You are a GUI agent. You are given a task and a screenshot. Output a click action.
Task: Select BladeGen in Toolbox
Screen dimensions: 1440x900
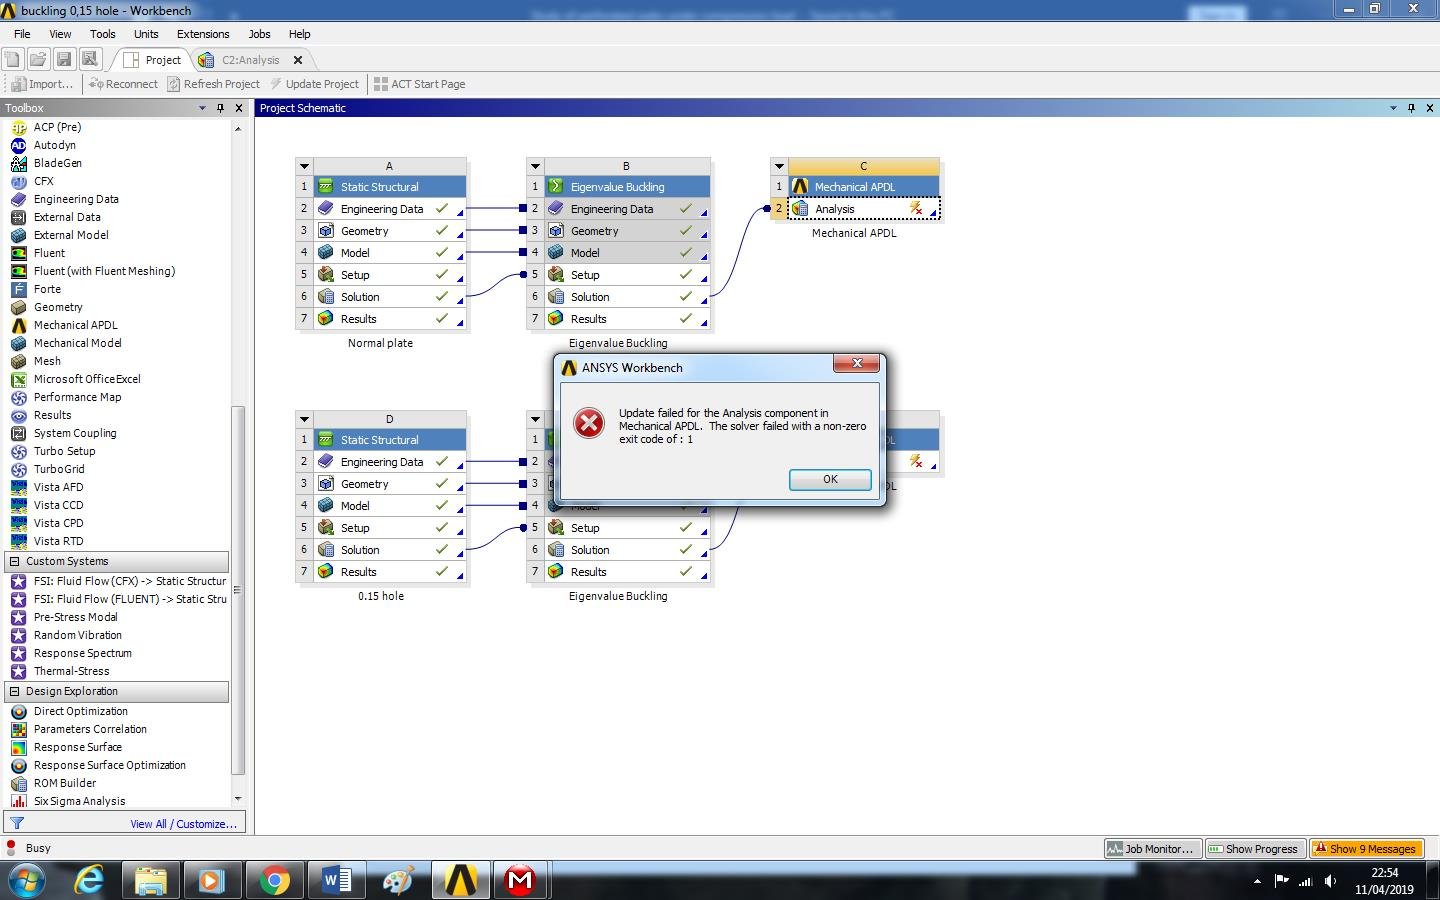tap(57, 163)
